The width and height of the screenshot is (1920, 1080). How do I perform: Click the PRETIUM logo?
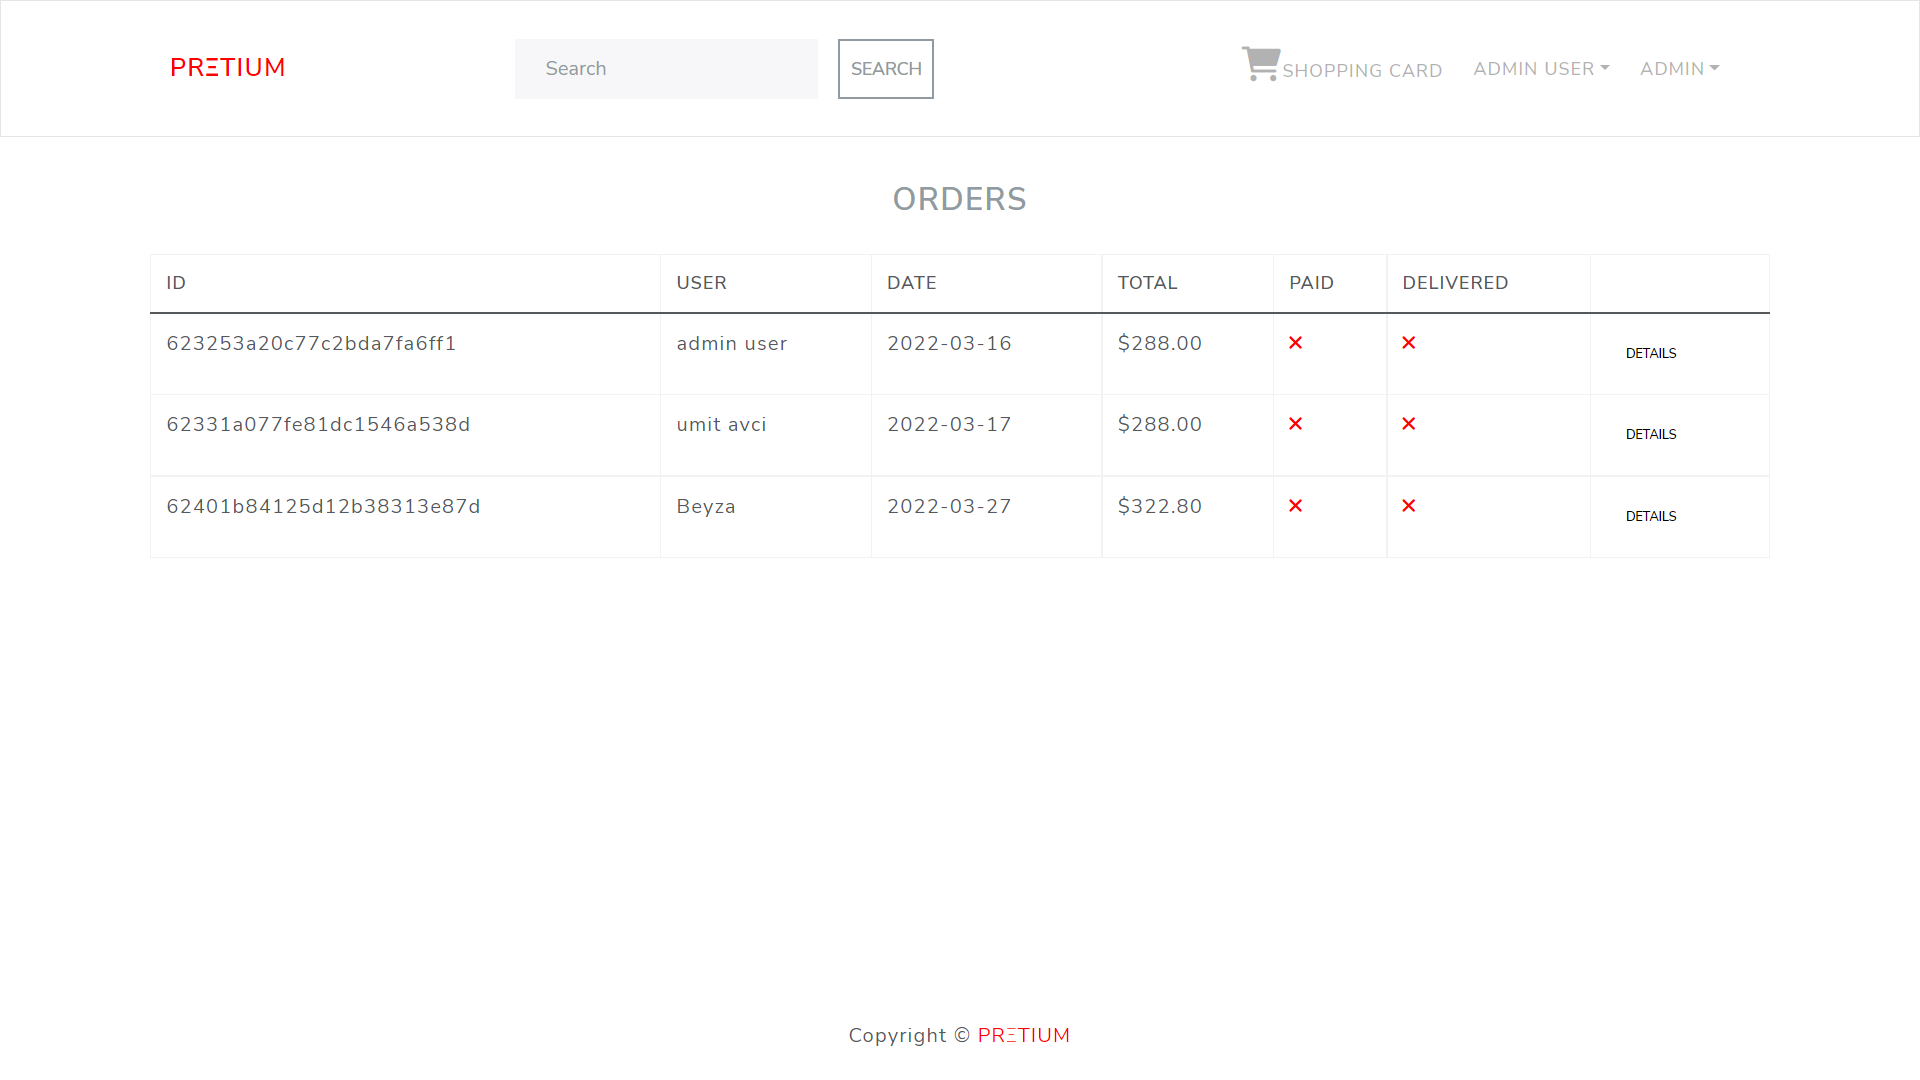227,68
